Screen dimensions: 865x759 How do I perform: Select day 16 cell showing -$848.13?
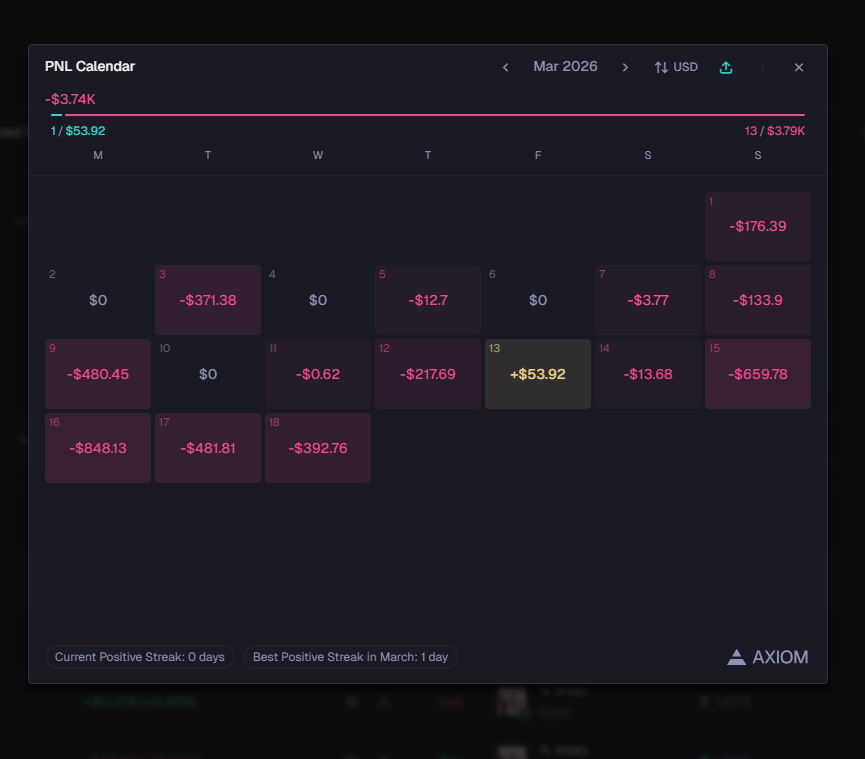[98, 448]
